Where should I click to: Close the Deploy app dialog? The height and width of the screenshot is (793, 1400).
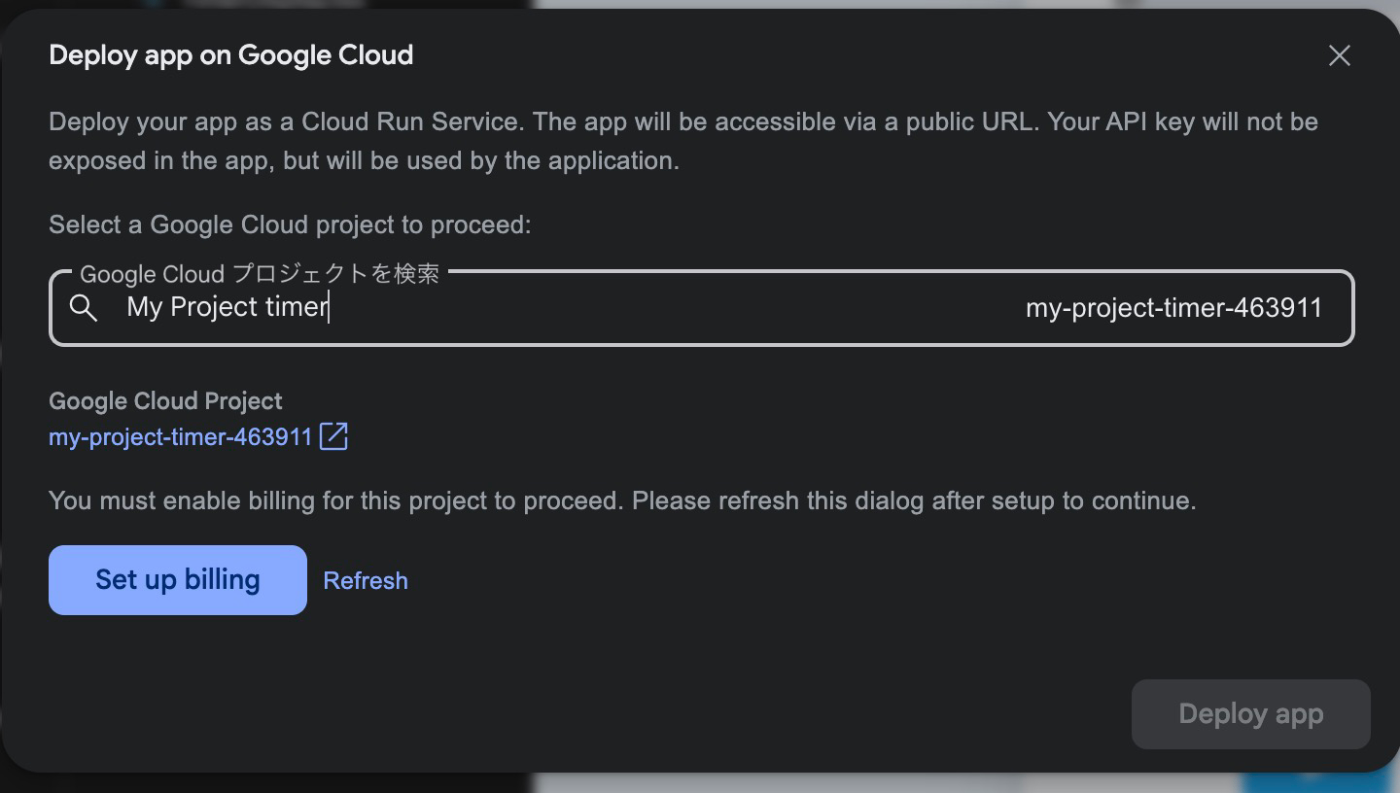pos(1339,56)
